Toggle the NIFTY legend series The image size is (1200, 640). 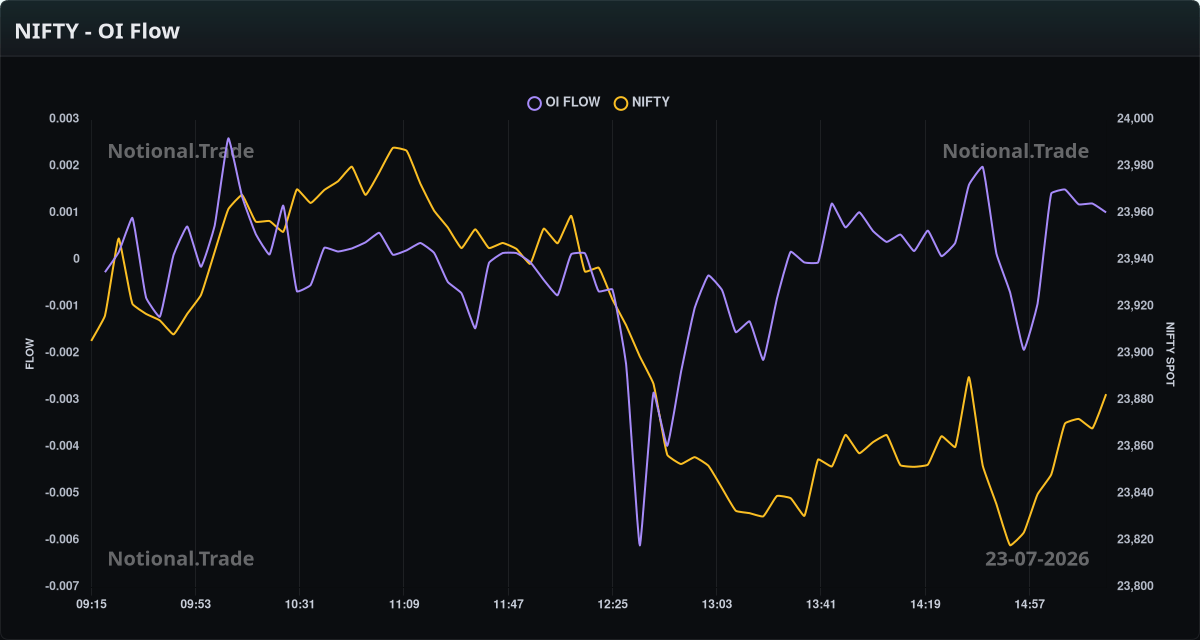(642, 102)
